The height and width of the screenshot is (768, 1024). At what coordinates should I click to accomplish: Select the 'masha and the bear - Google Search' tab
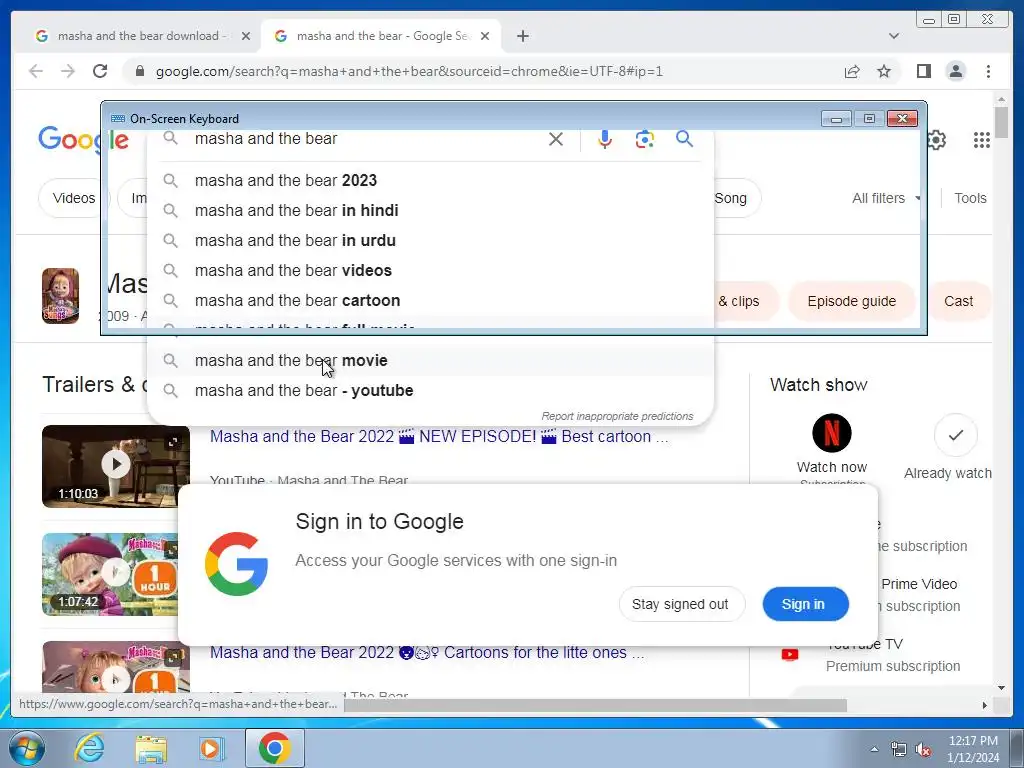pos(382,36)
